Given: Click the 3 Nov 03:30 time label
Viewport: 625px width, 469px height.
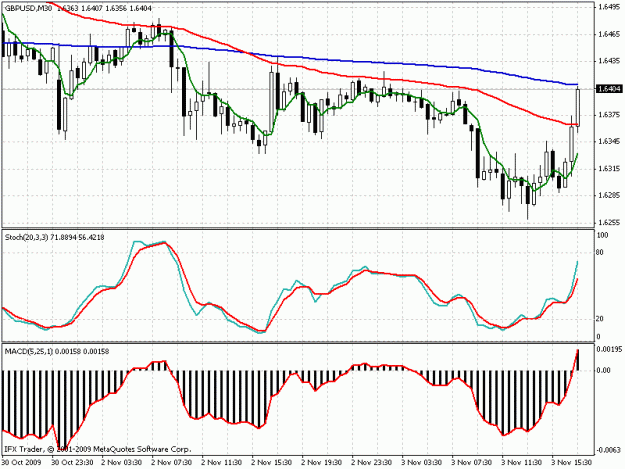Looking at the screenshot, I should point(422,463).
